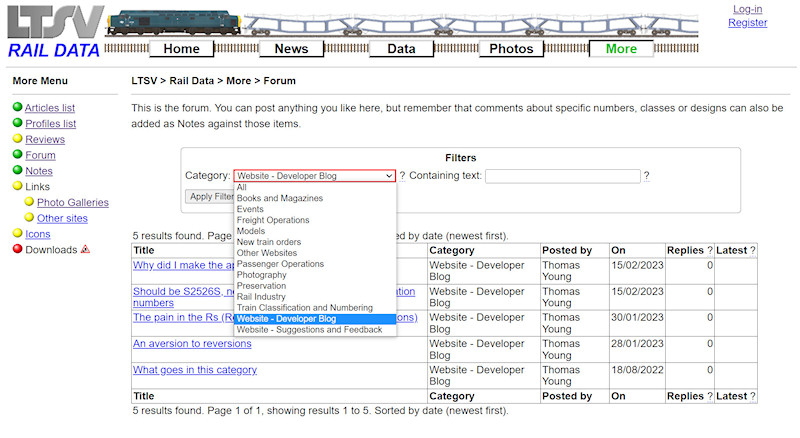Click the question mark next to Replies header
Viewport: 800px width, 438px height.
coord(710,251)
